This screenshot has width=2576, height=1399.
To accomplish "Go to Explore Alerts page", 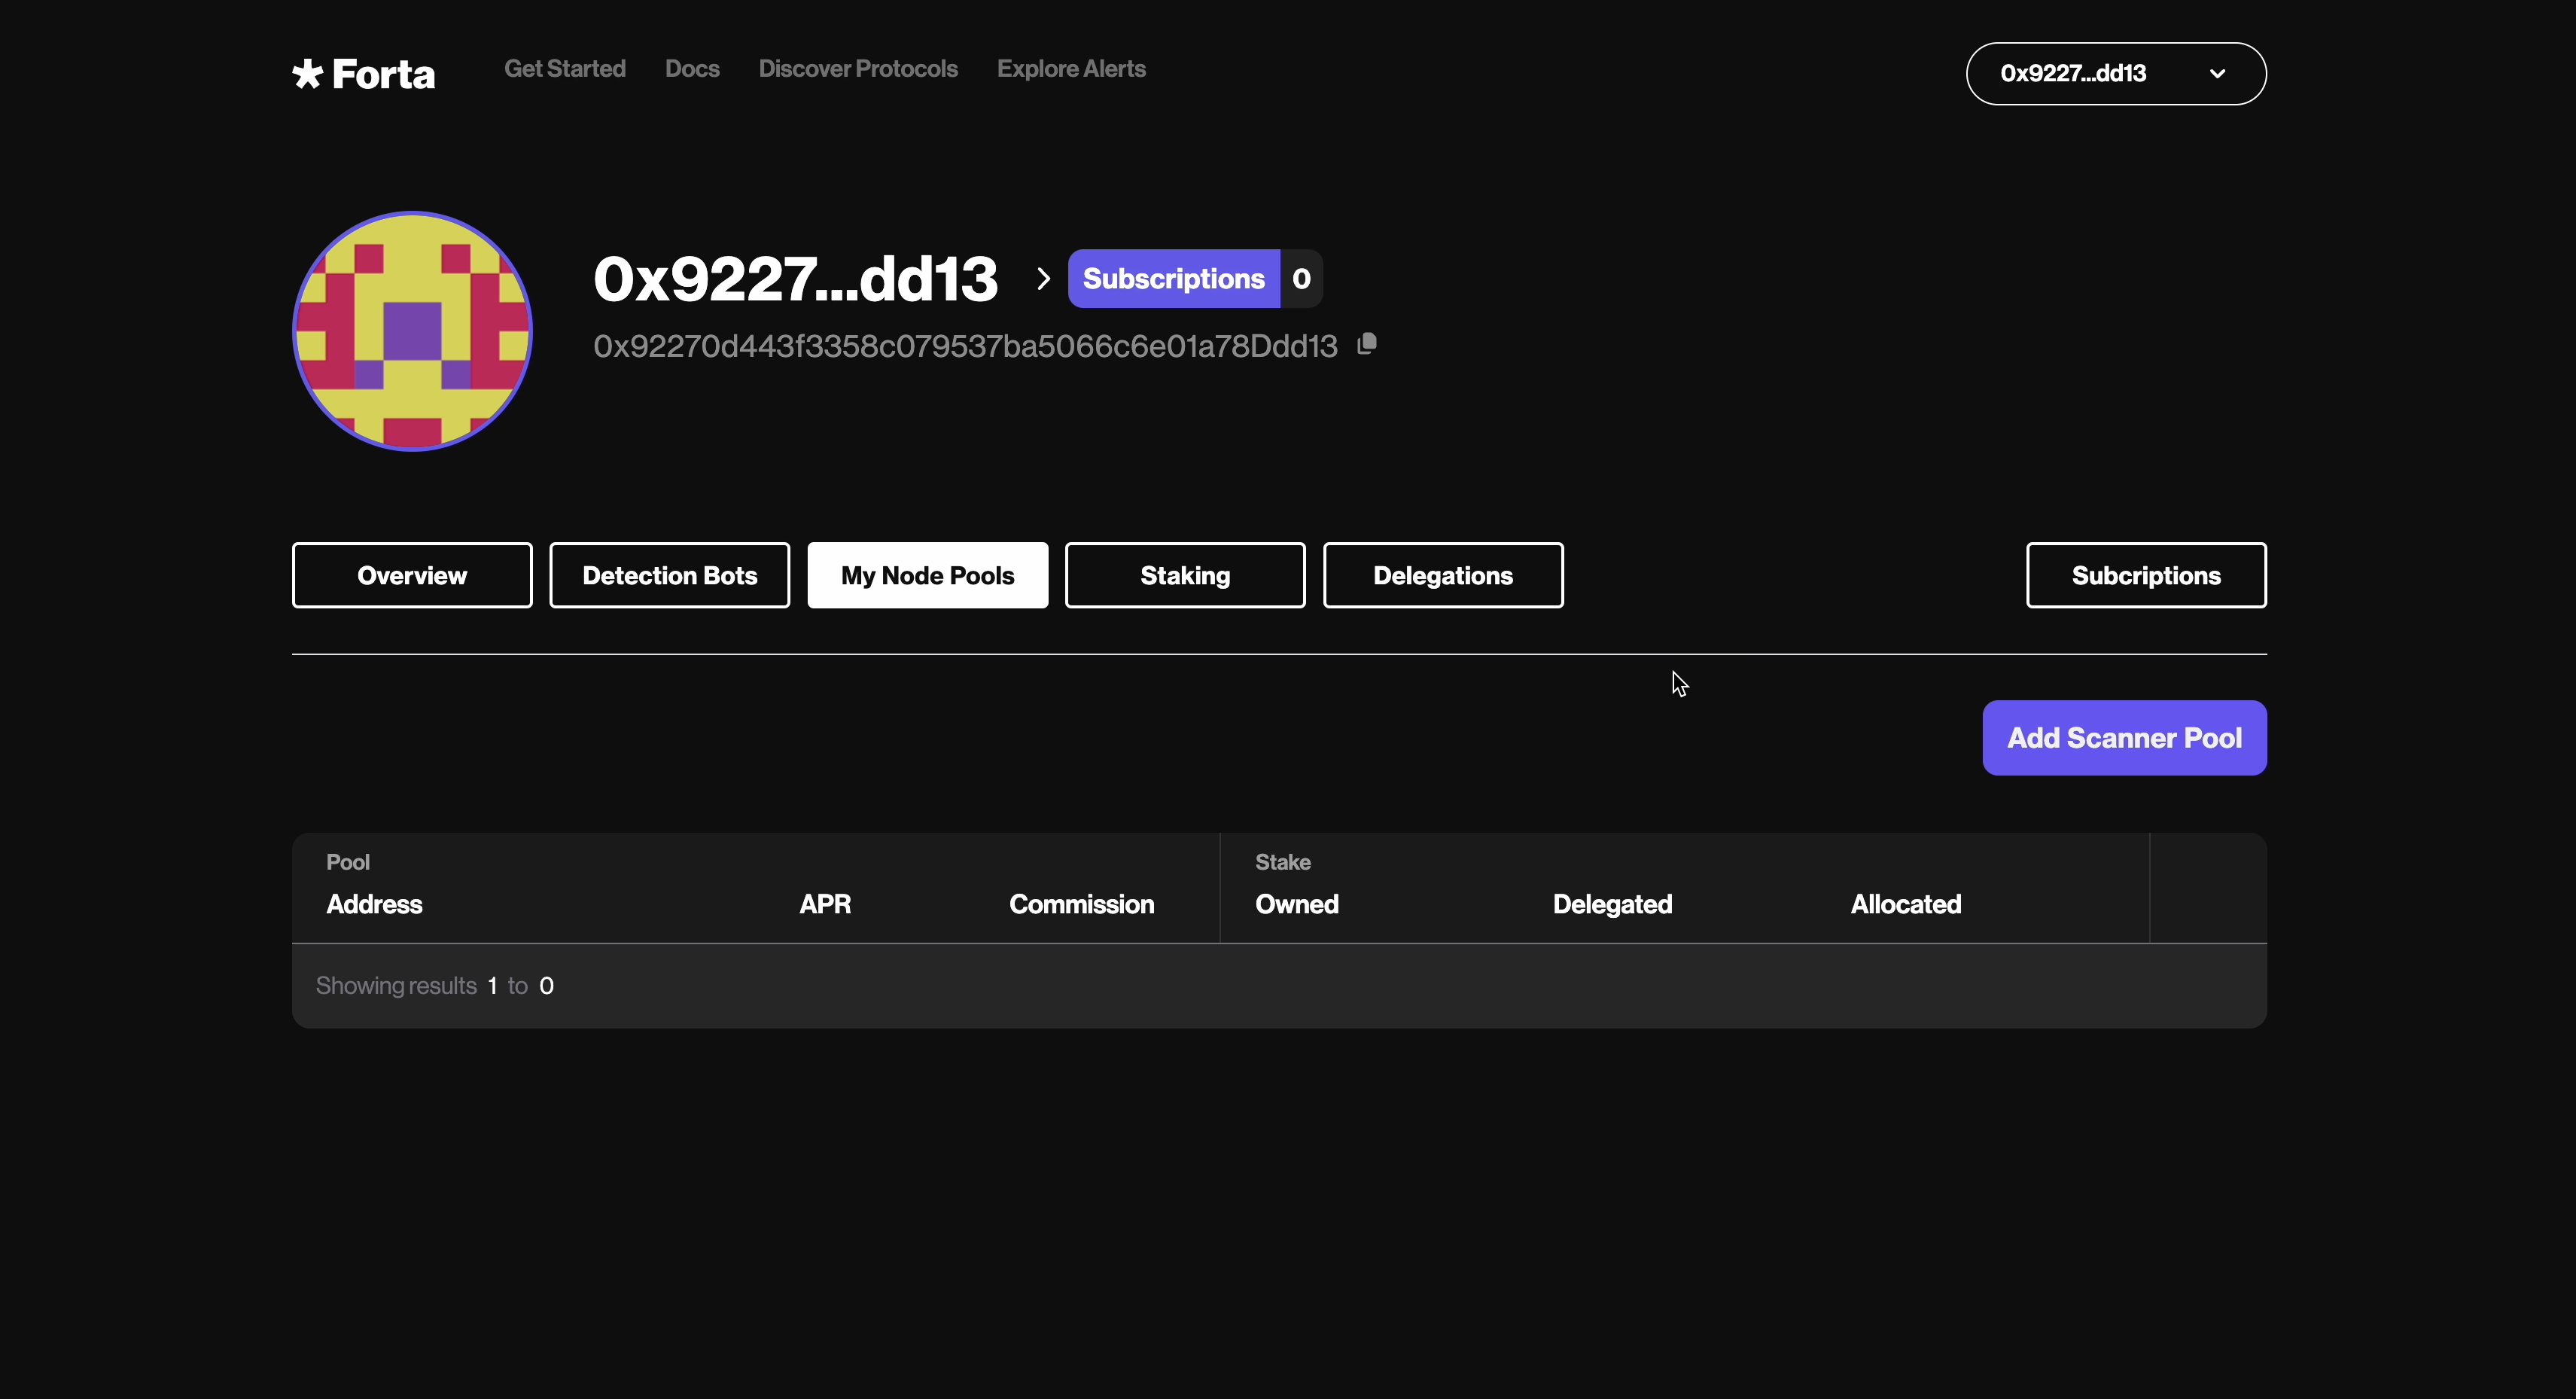I will tap(1071, 69).
